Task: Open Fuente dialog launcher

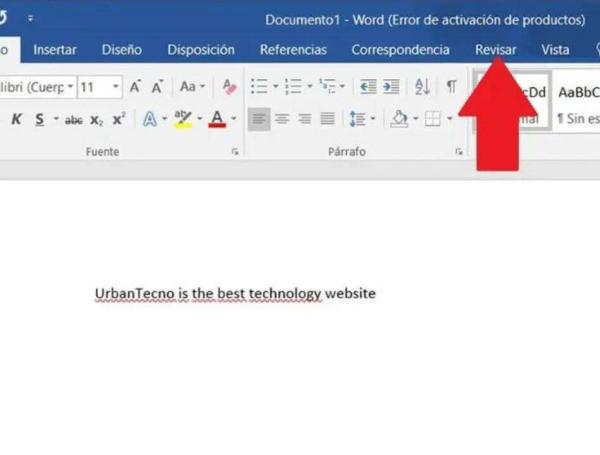Action: 235,152
